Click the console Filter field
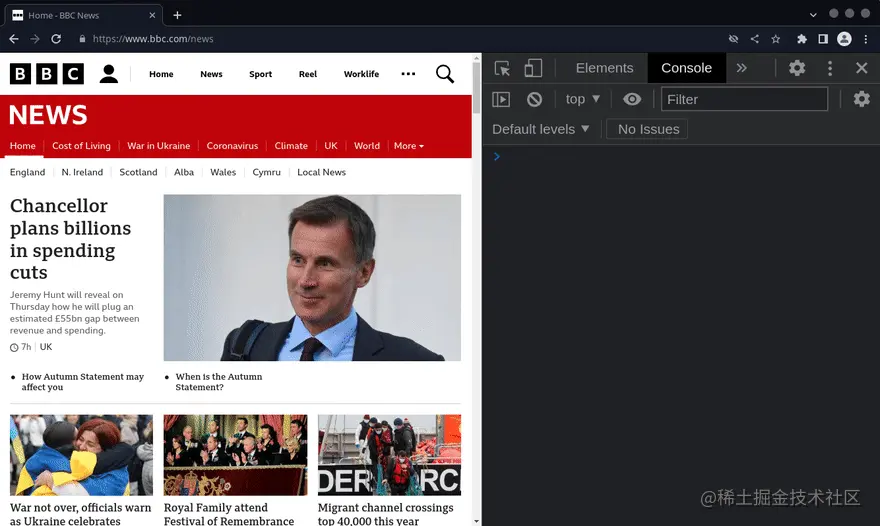The width and height of the screenshot is (880, 526). pos(744,99)
